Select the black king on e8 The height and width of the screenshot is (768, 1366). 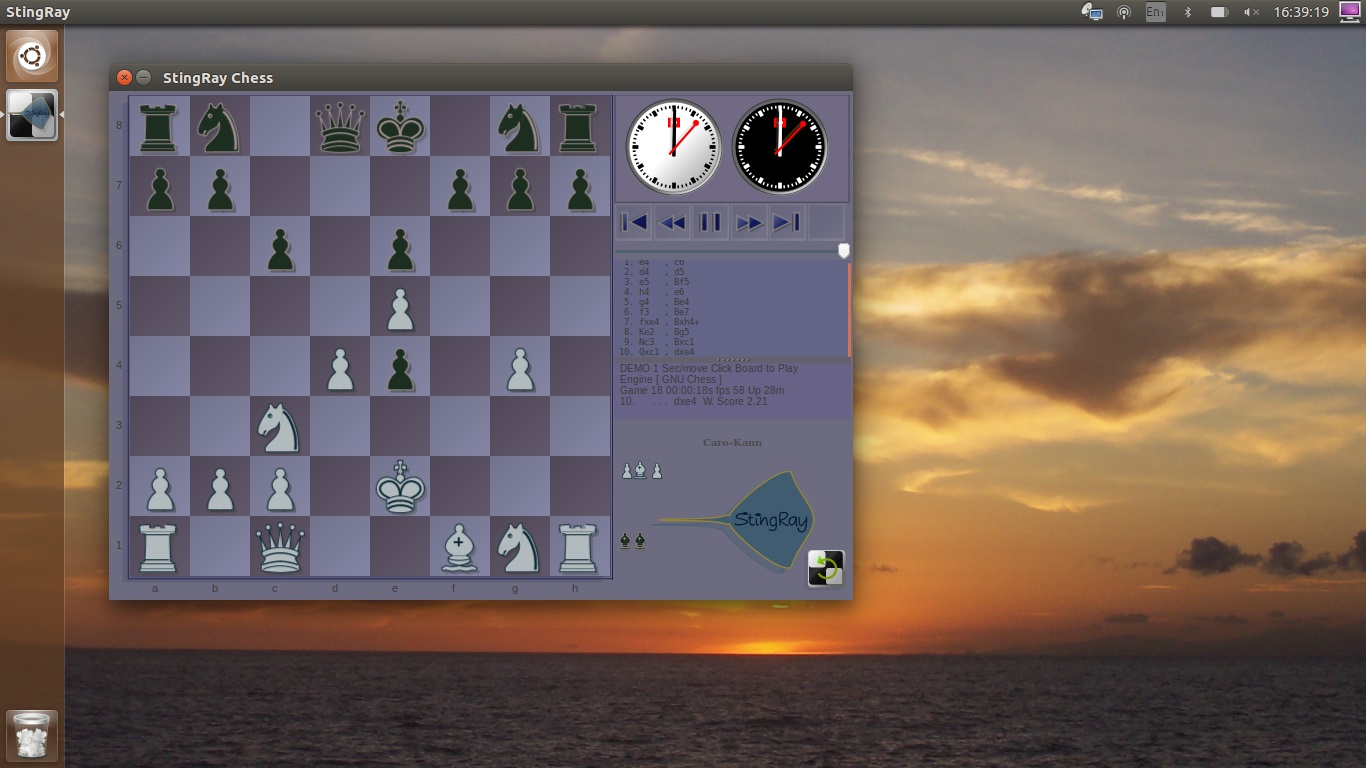point(400,126)
